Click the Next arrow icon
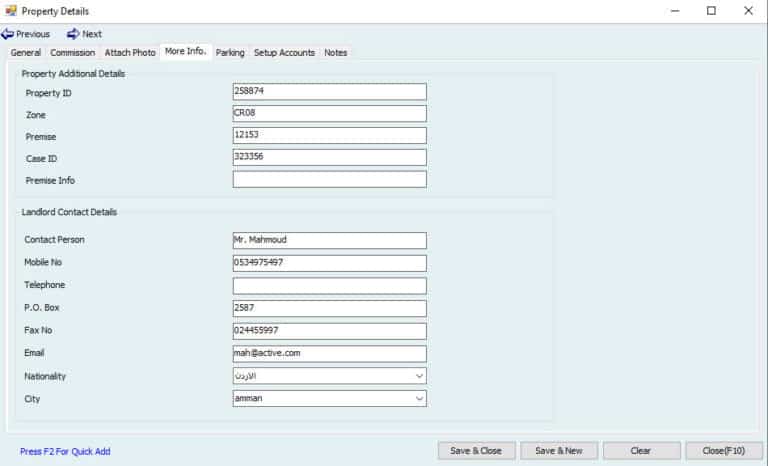 click(x=73, y=34)
